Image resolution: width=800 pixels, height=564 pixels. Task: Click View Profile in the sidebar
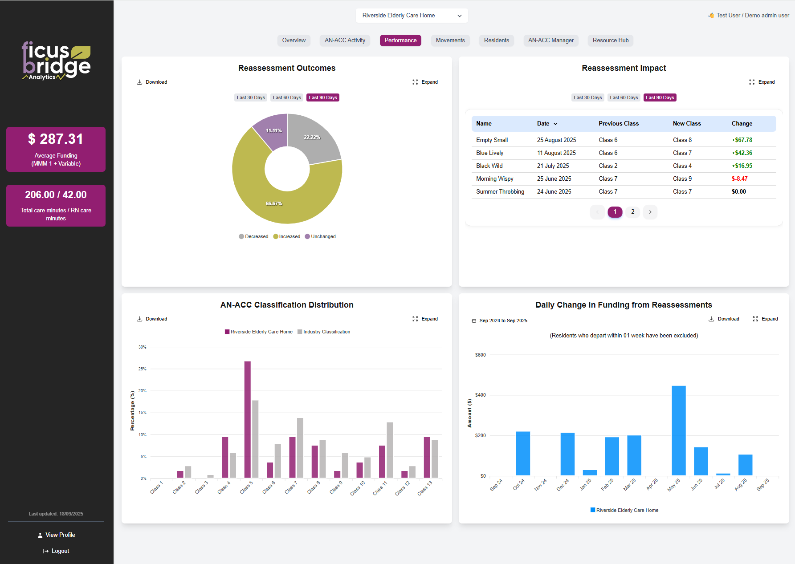(57, 535)
